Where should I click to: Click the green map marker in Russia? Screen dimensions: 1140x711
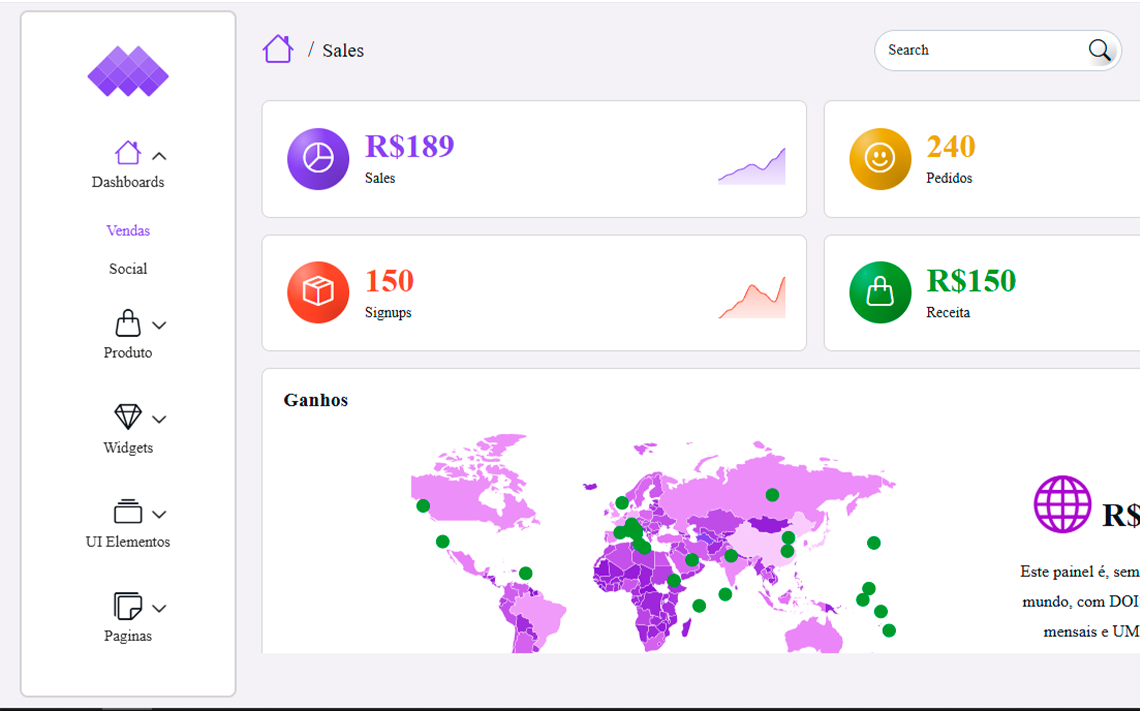click(x=772, y=495)
